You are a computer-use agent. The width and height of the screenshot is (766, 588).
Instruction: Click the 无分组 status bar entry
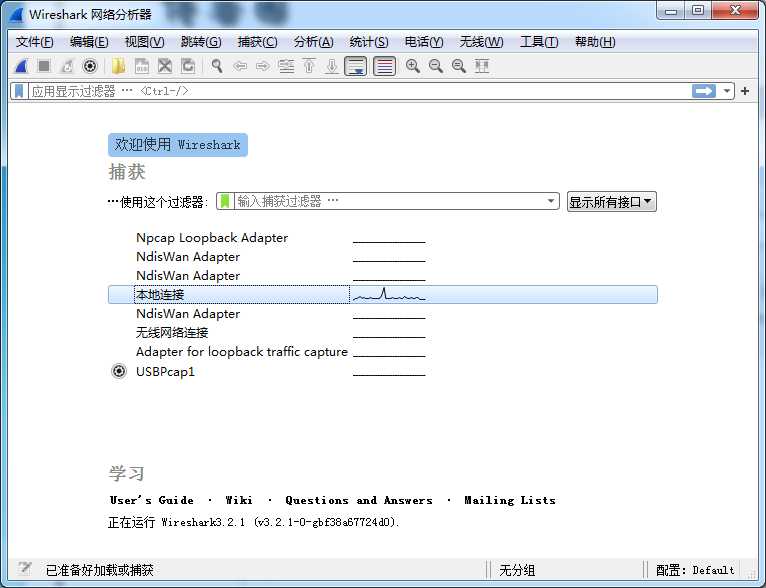tap(517, 570)
